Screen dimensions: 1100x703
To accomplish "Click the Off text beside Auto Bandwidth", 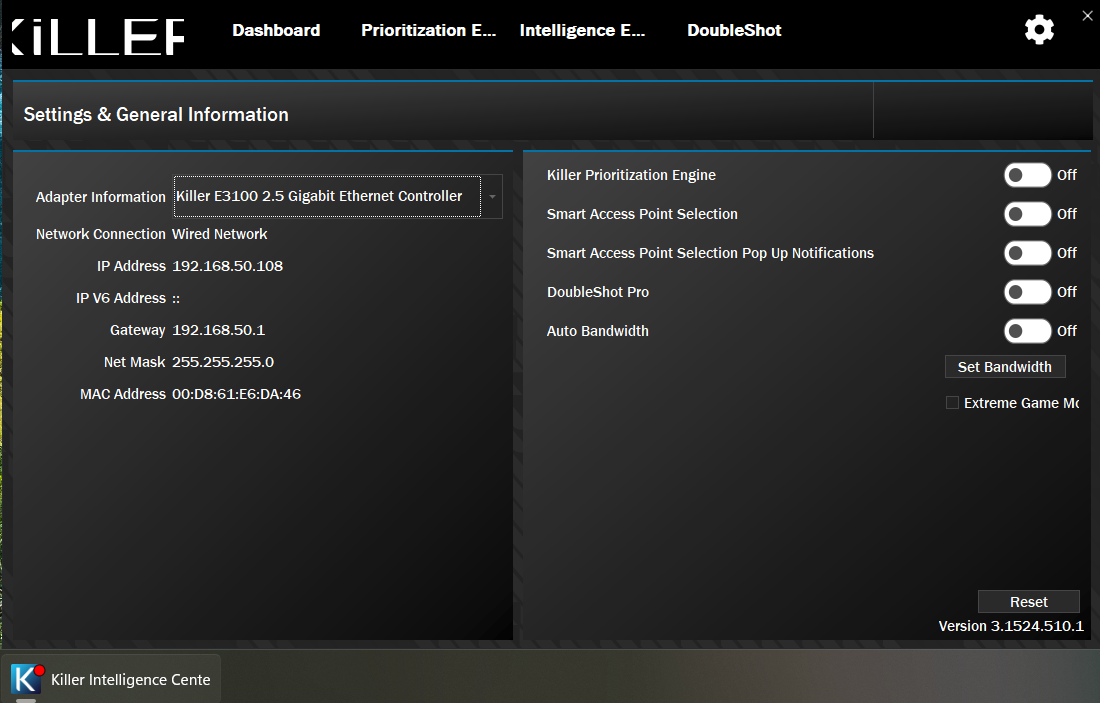I will point(1066,331).
